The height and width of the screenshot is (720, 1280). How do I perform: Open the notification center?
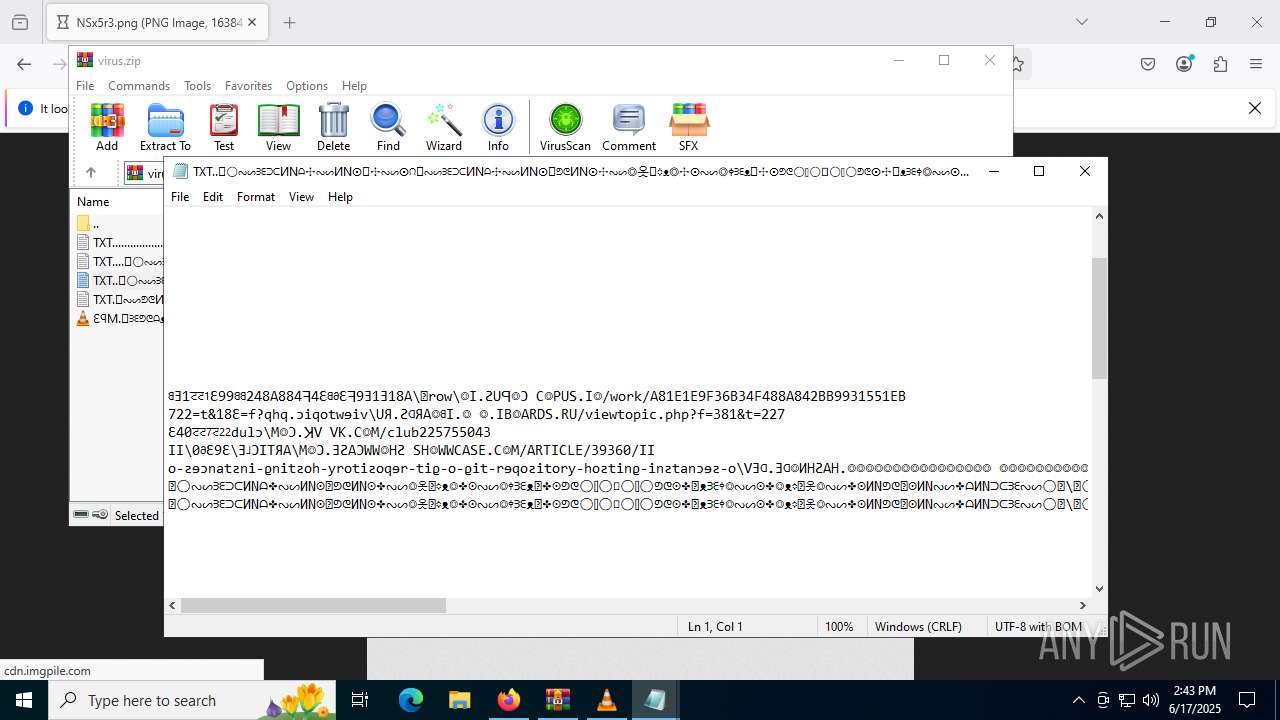(1247, 700)
